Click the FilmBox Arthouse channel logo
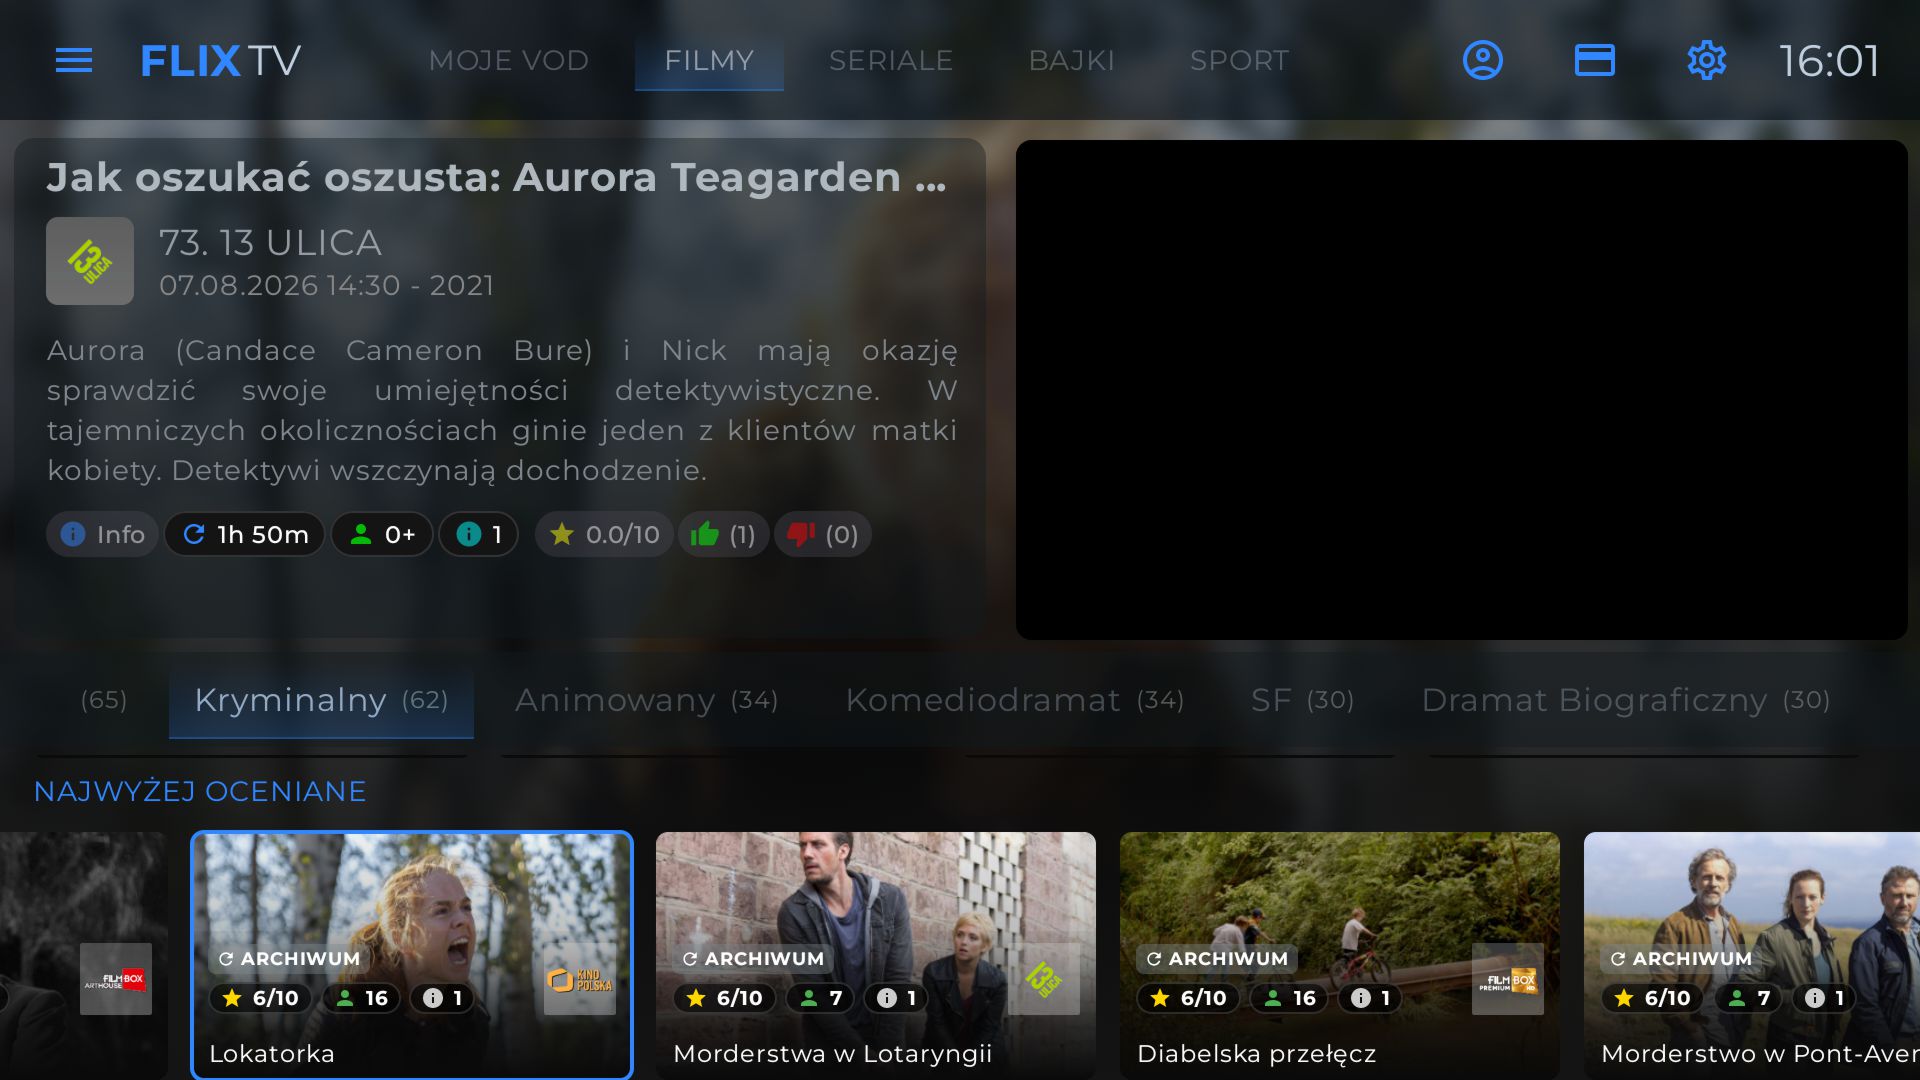 pos(116,979)
